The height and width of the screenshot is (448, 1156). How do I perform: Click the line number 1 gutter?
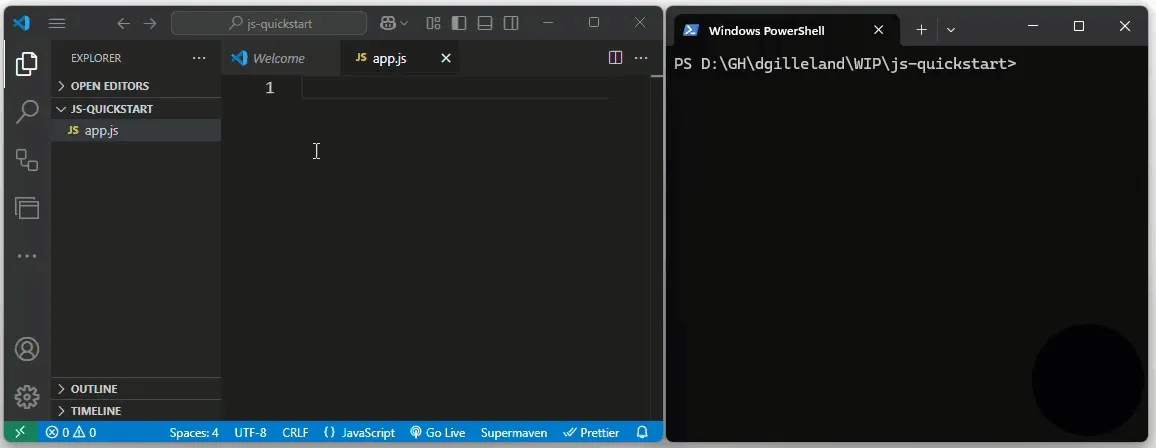click(x=270, y=88)
